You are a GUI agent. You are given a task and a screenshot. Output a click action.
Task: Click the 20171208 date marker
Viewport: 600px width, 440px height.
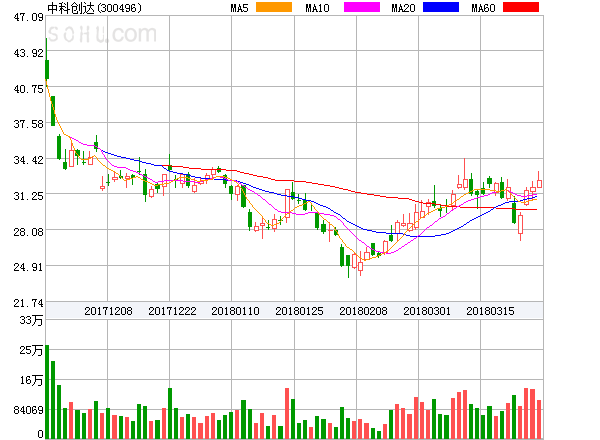click(108, 311)
